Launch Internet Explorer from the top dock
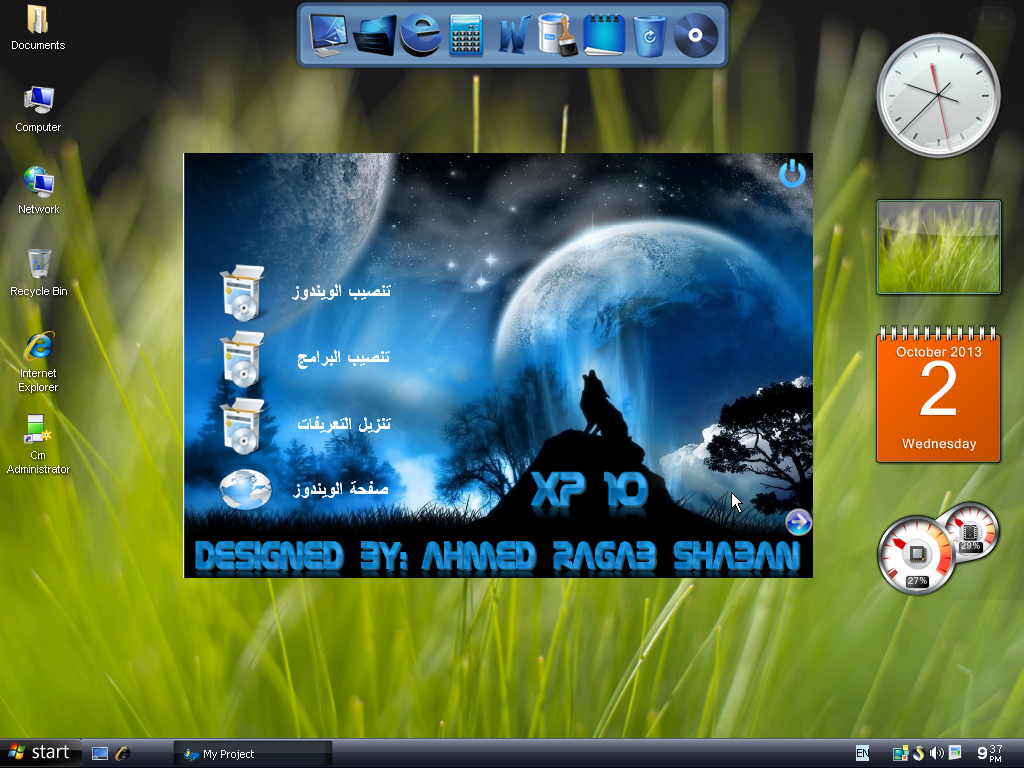The height and width of the screenshot is (768, 1024). [421, 35]
